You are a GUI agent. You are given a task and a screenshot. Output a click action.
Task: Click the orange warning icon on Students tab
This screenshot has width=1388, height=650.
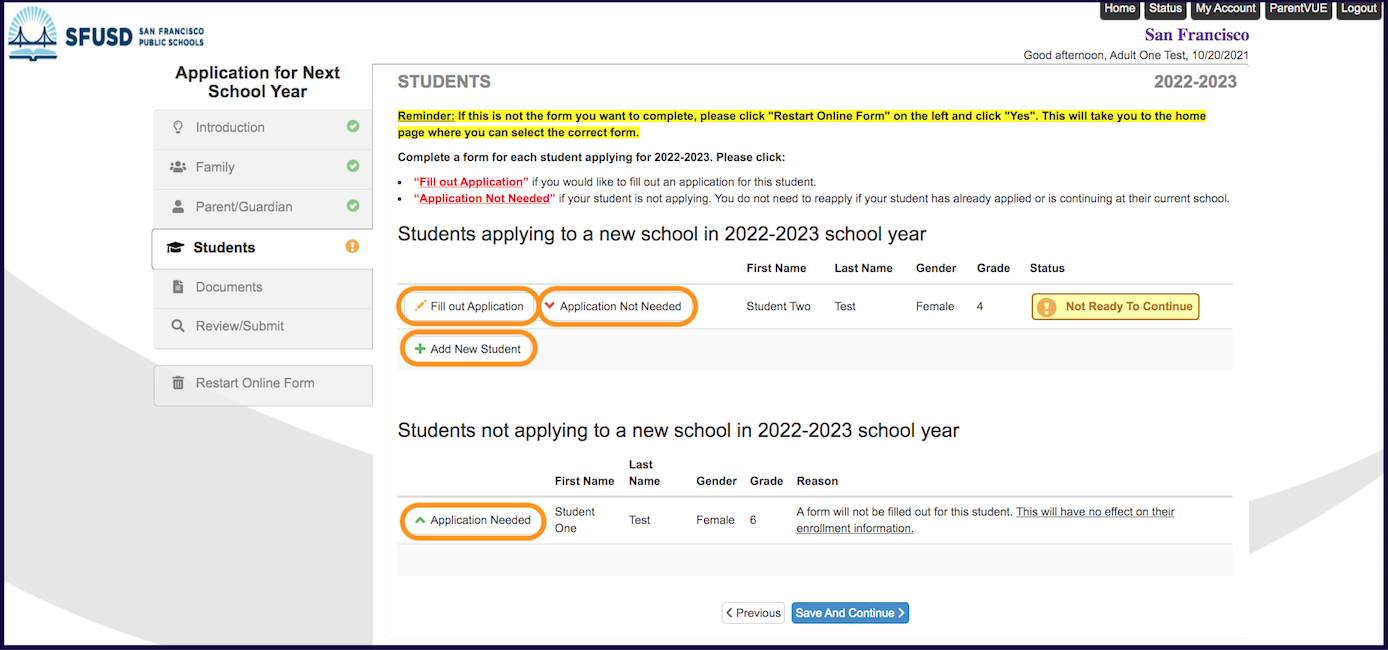click(352, 247)
